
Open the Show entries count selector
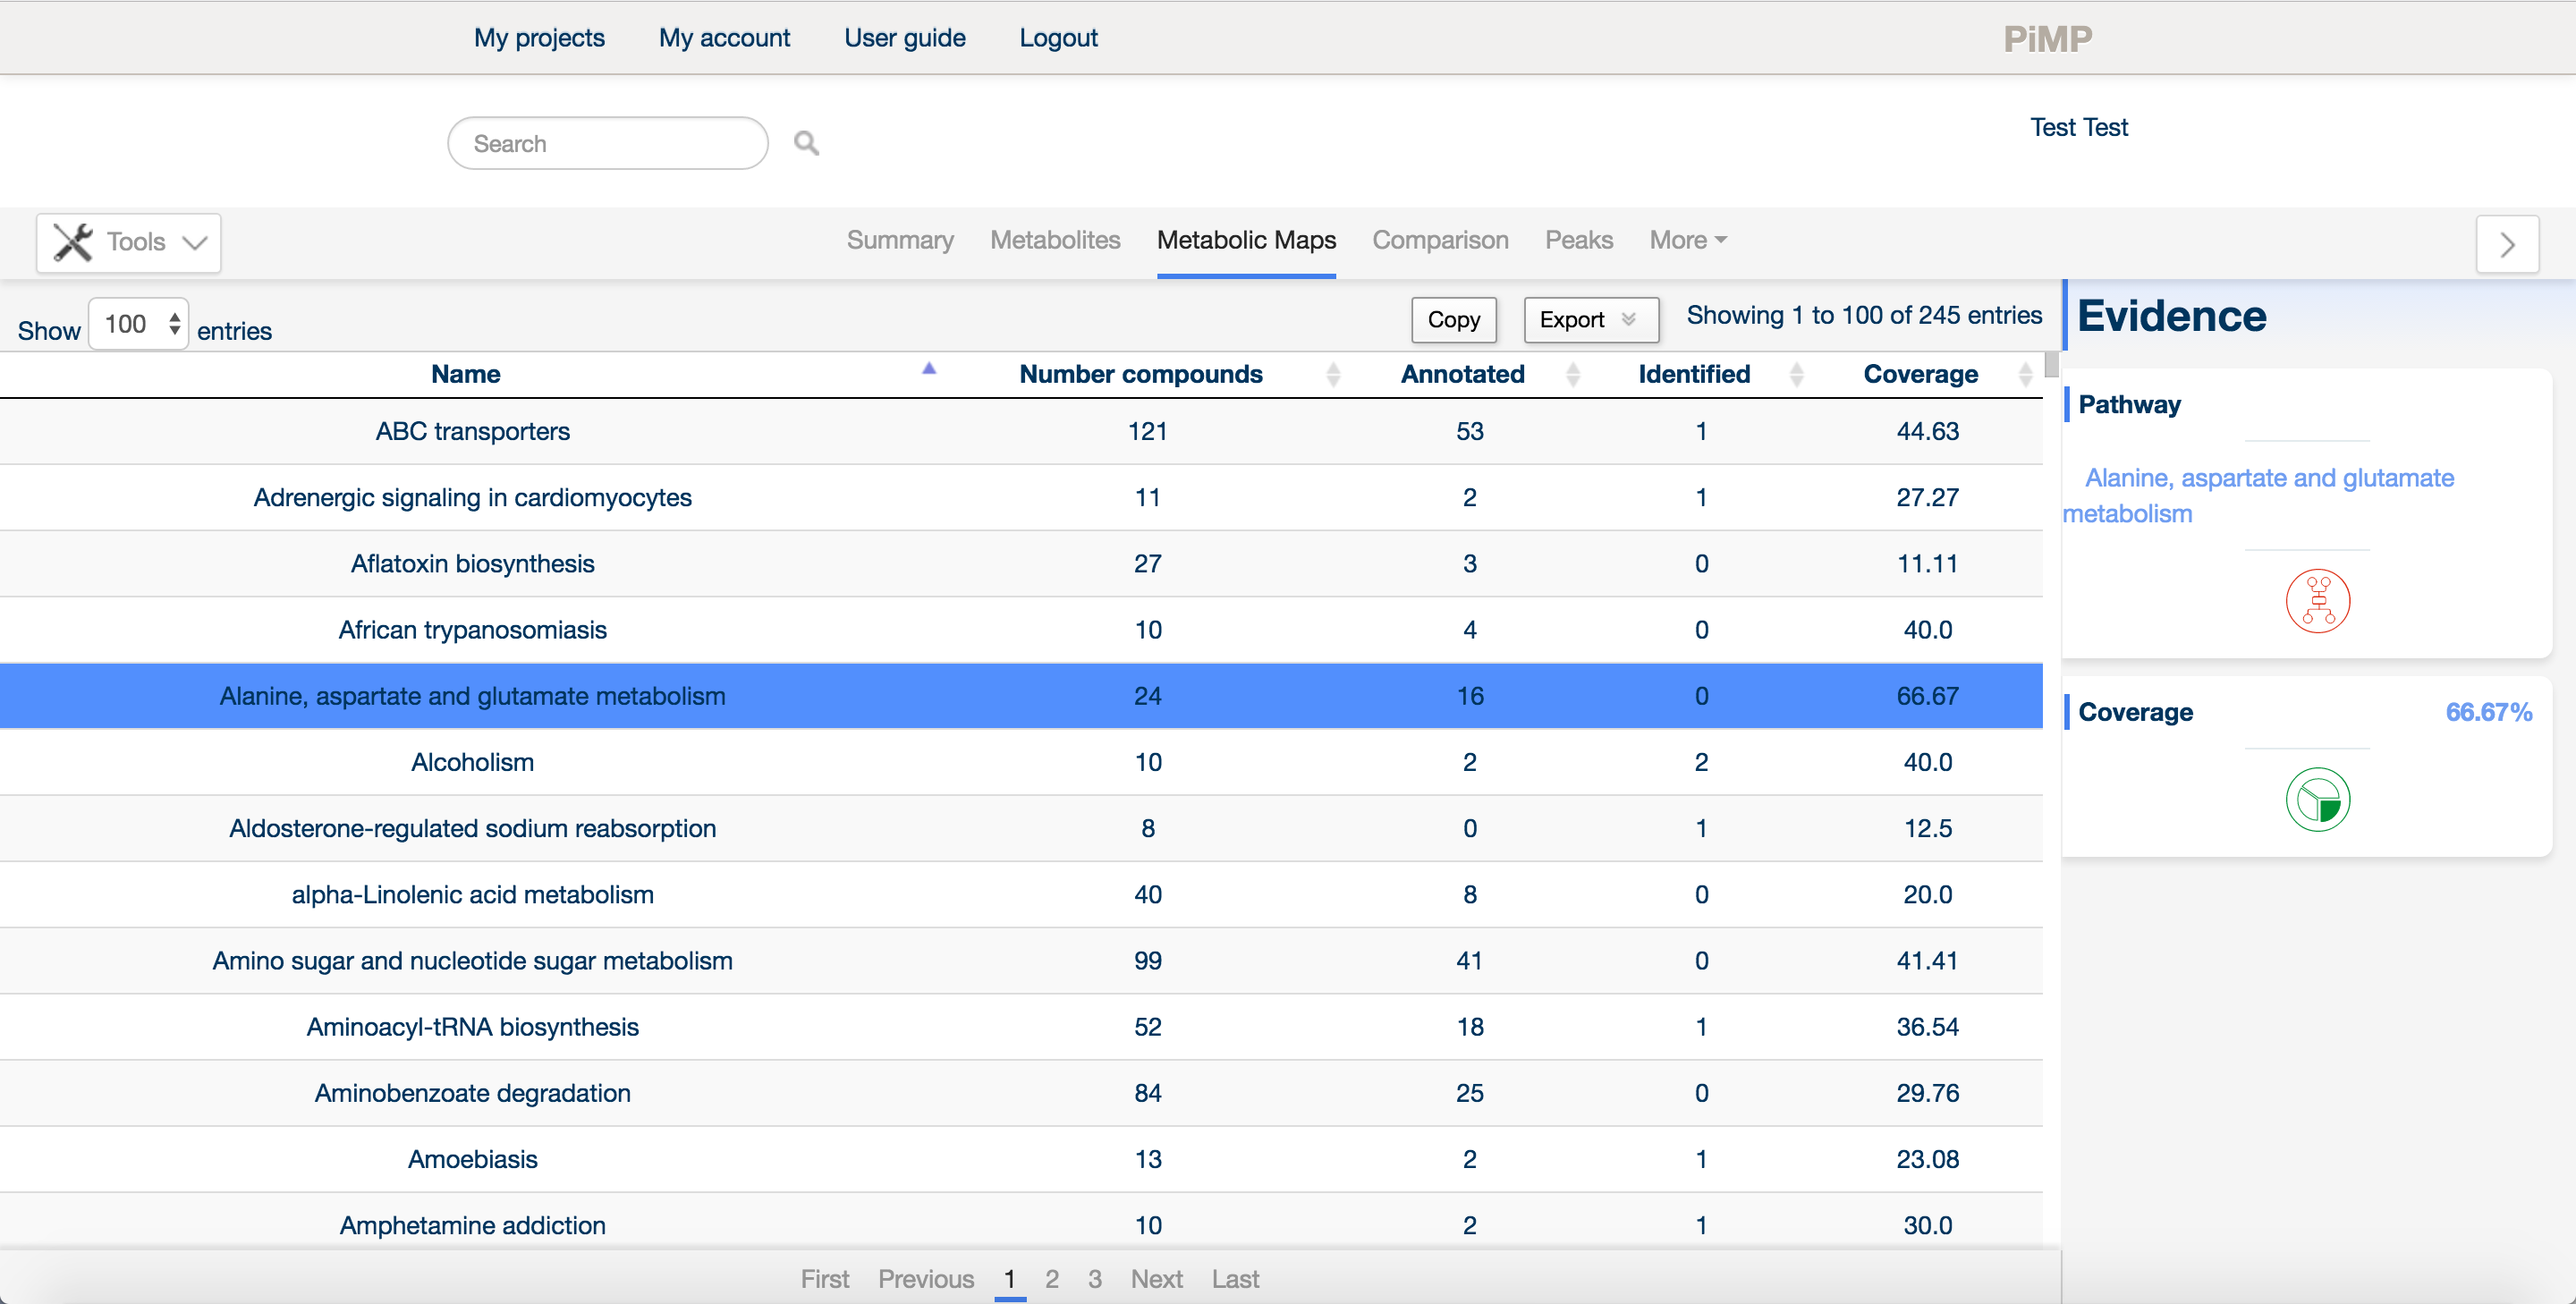click(139, 324)
